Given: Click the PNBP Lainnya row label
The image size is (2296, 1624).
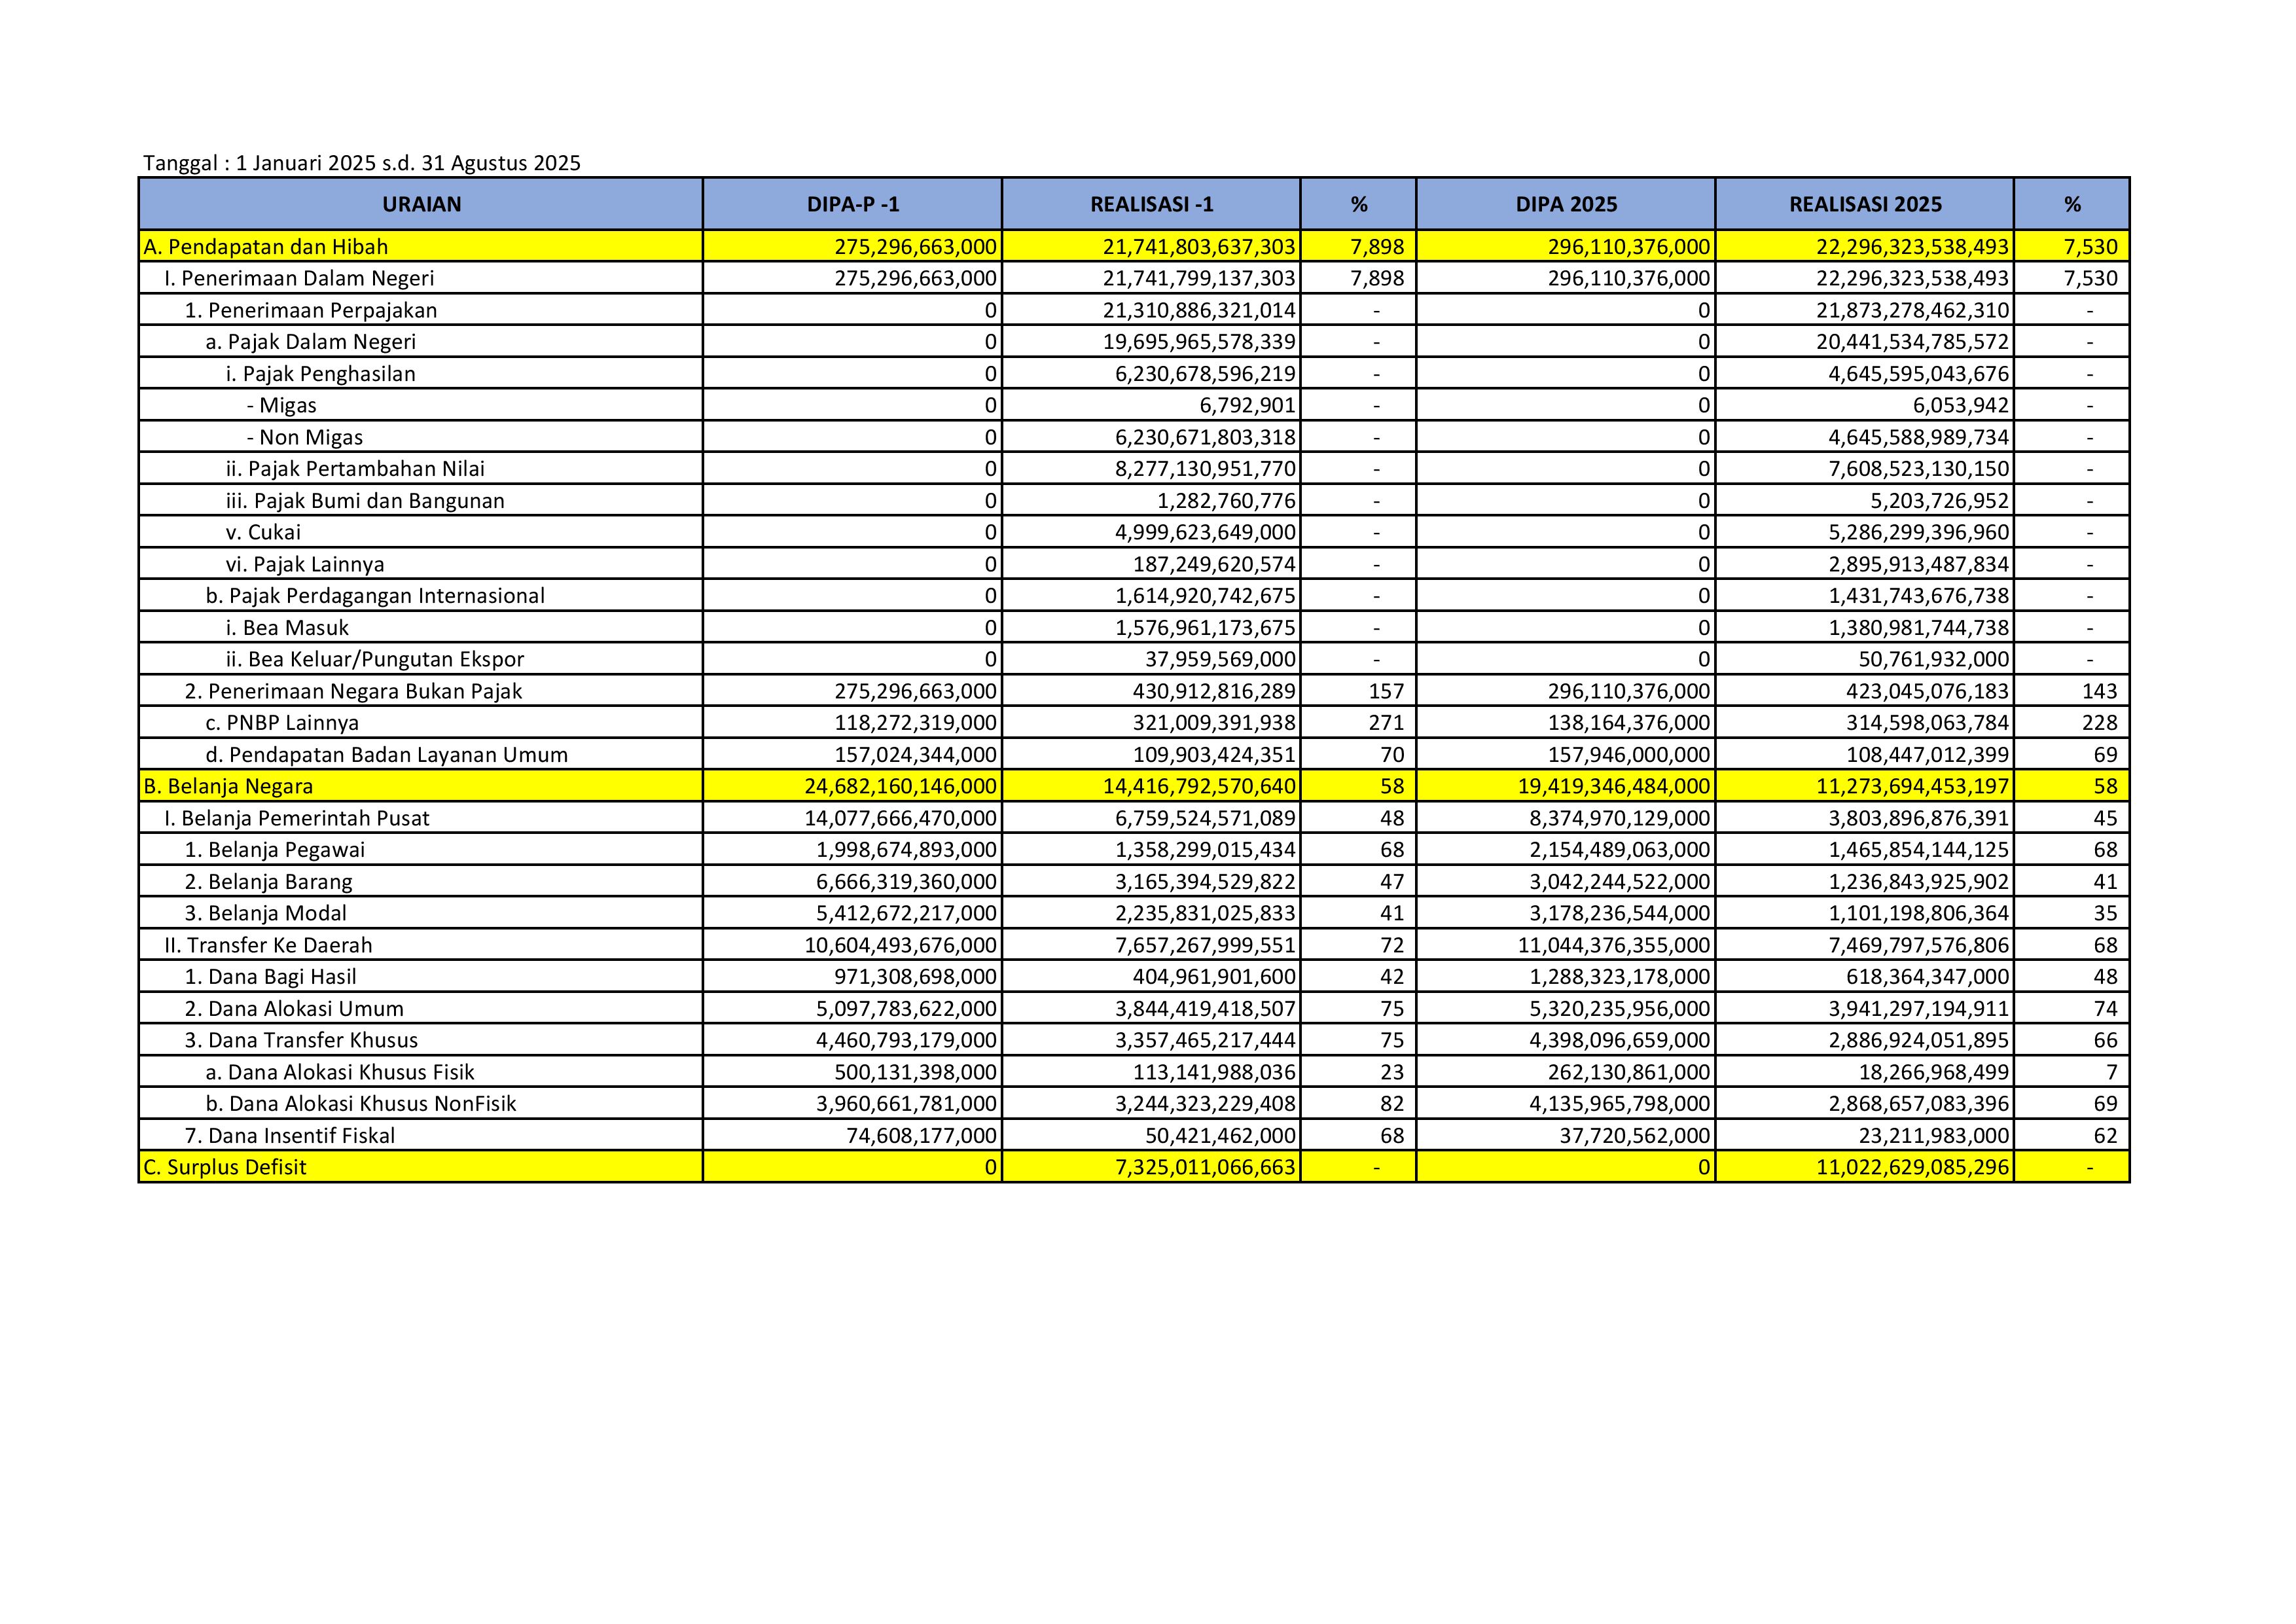Looking at the screenshot, I should coord(282,723).
